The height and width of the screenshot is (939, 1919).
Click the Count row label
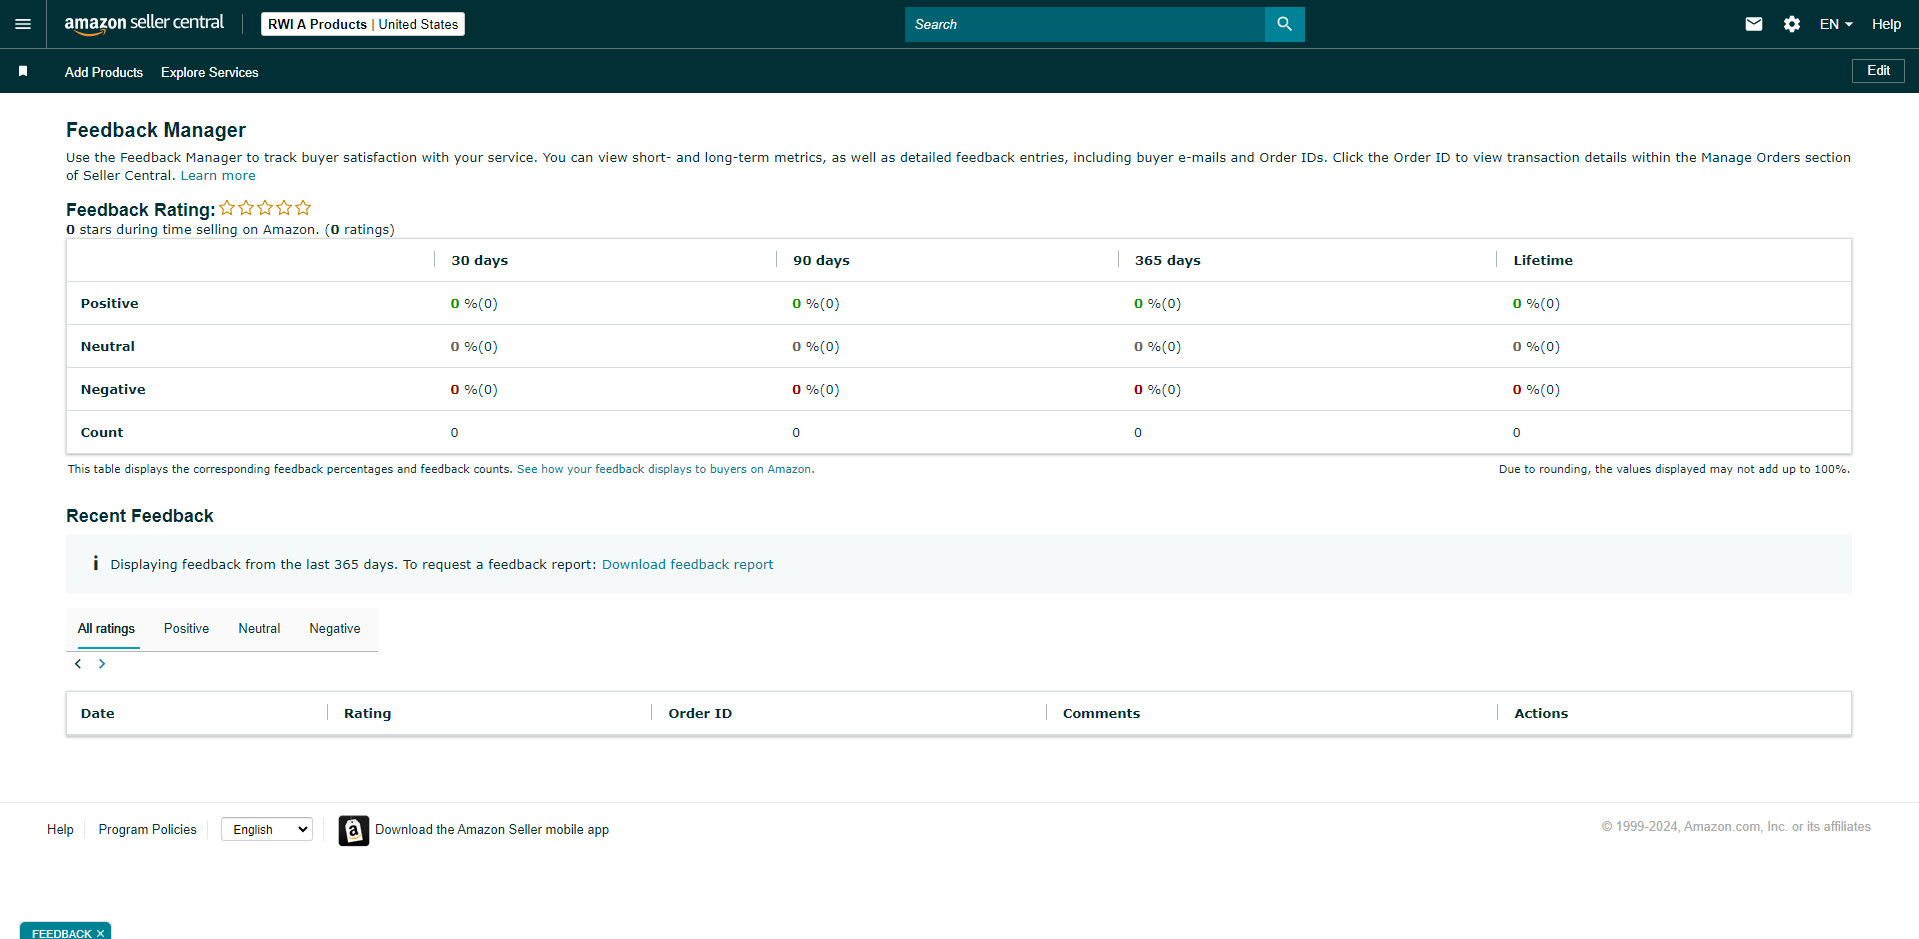point(102,432)
